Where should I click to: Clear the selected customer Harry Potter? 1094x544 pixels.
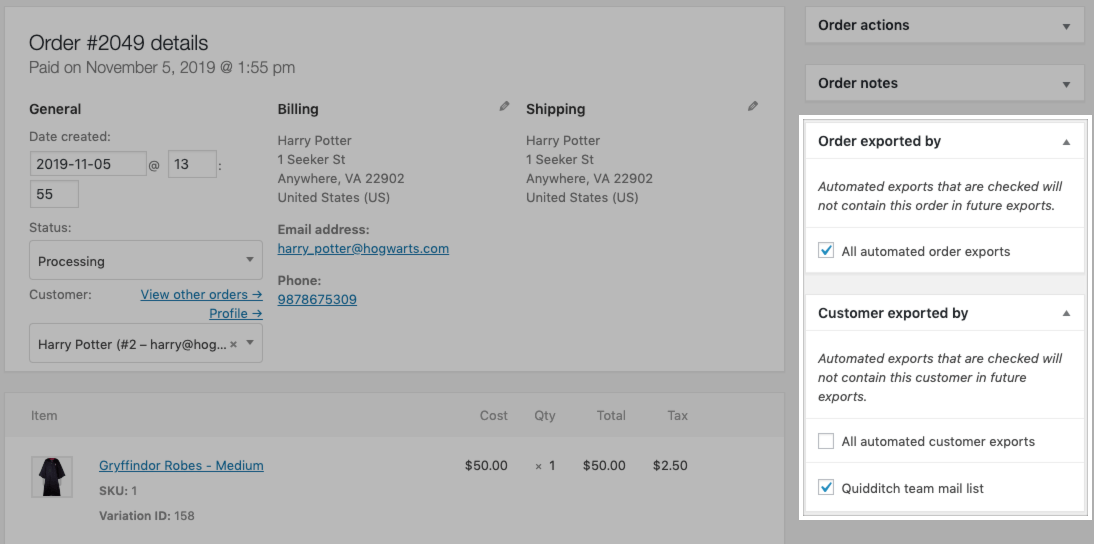tap(233, 344)
